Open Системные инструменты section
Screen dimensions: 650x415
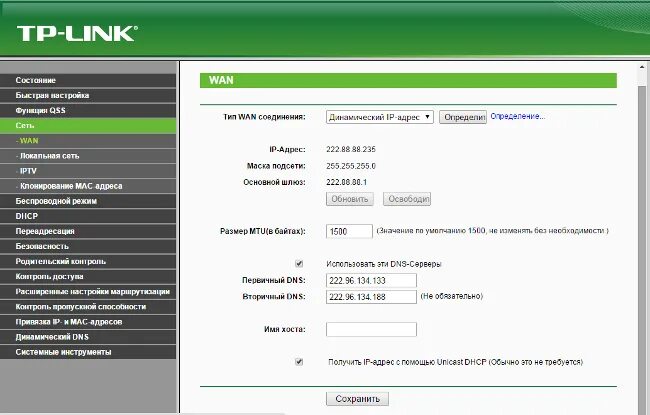click(x=88, y=352)
